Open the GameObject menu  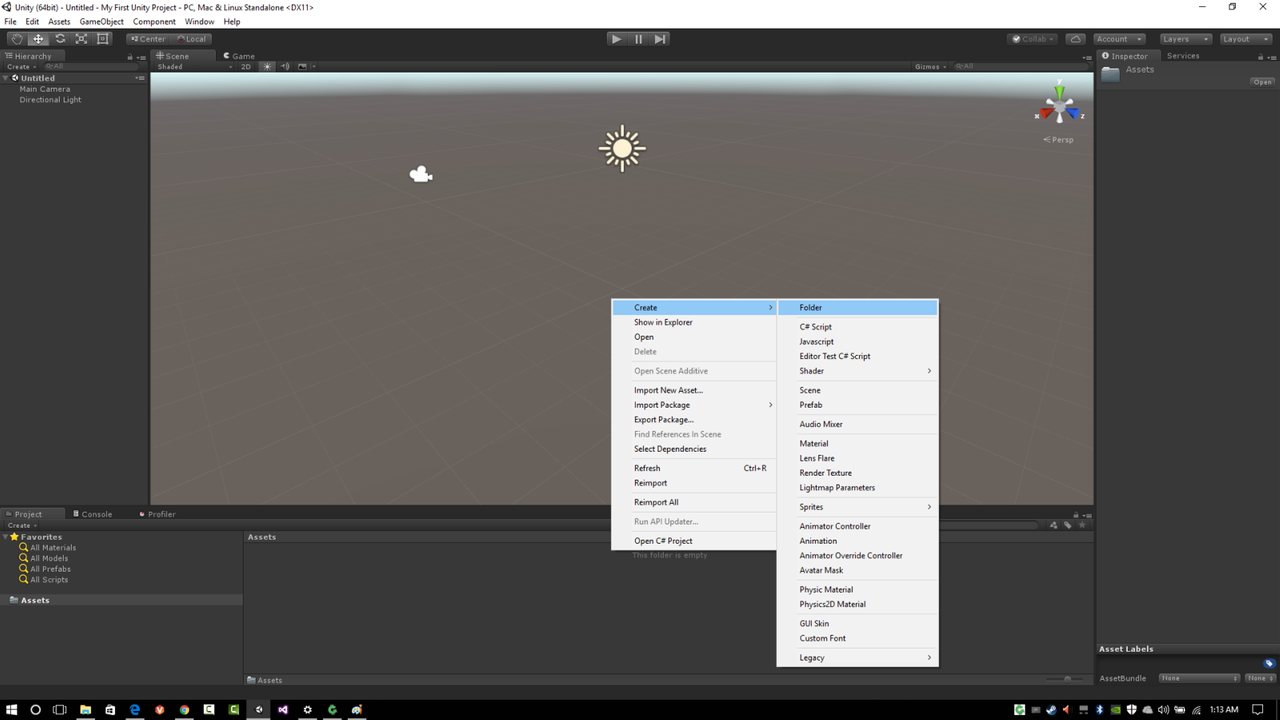tap(101, 21)
